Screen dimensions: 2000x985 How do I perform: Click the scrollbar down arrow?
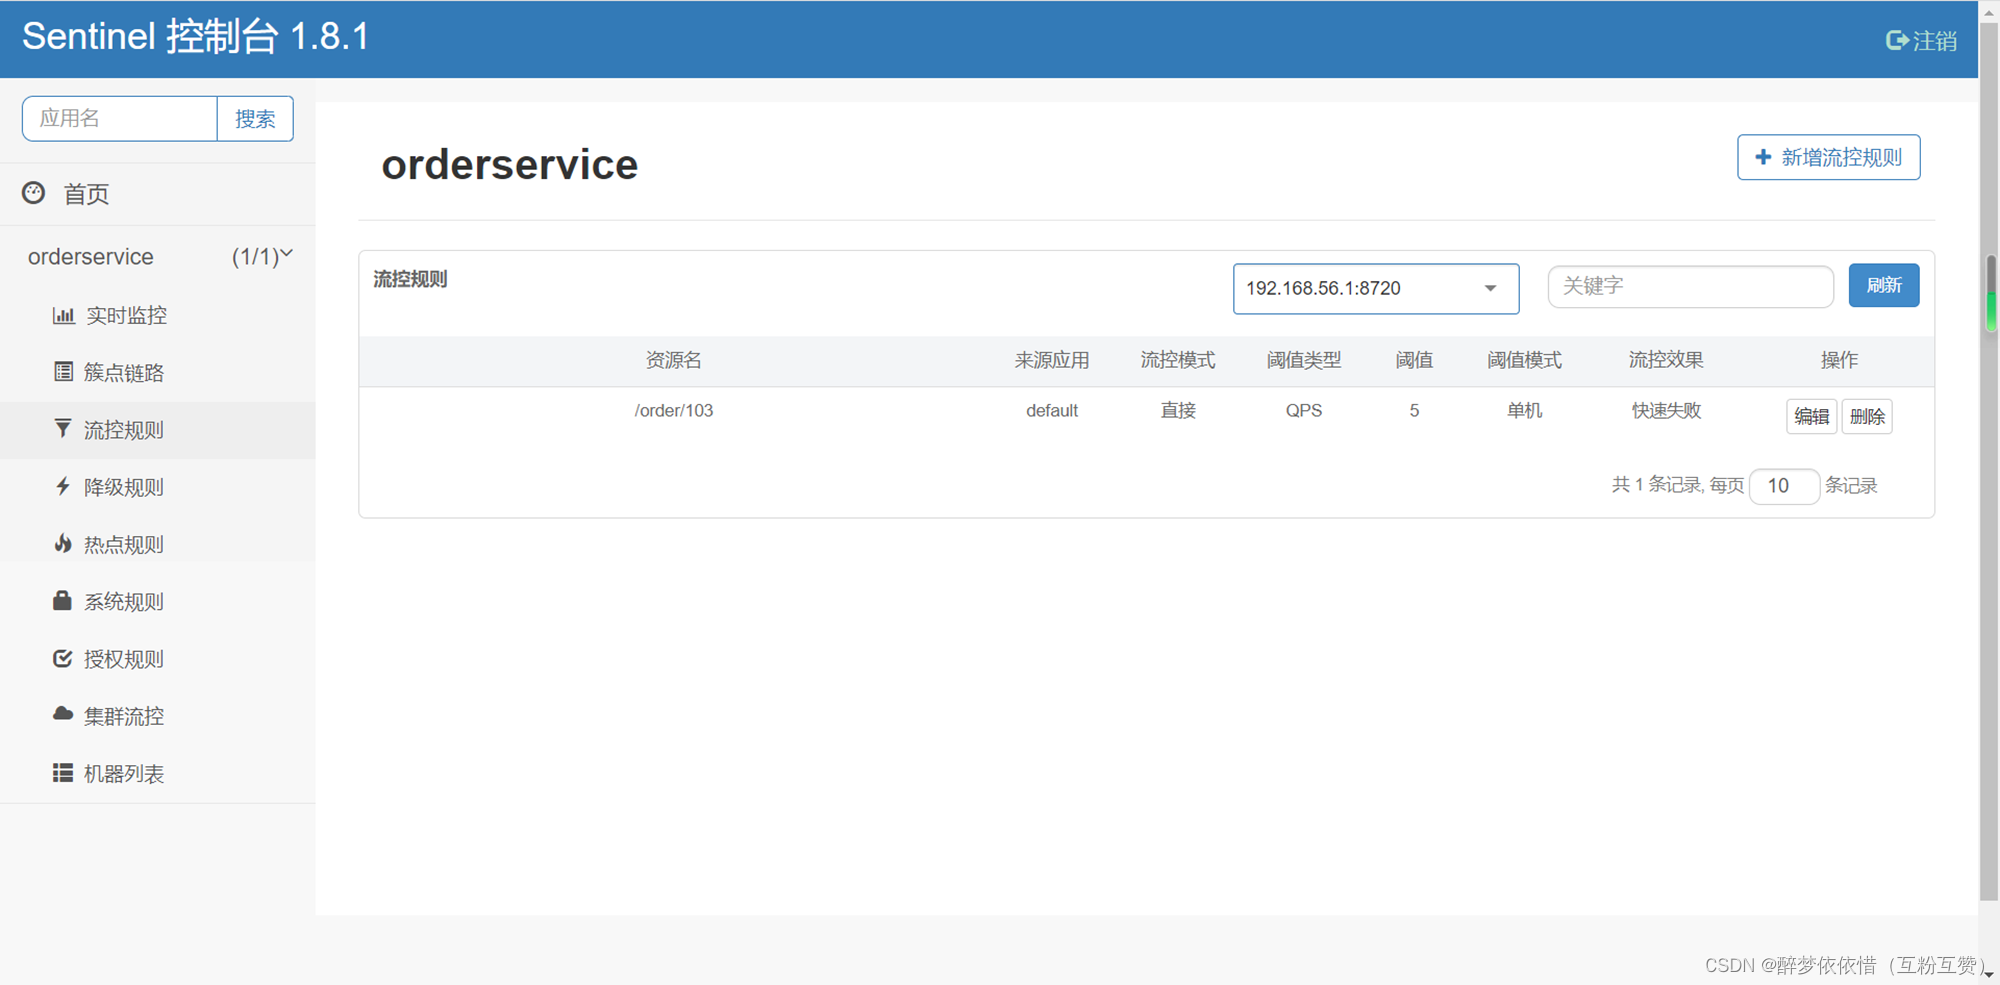click(x=1989, y=974)
